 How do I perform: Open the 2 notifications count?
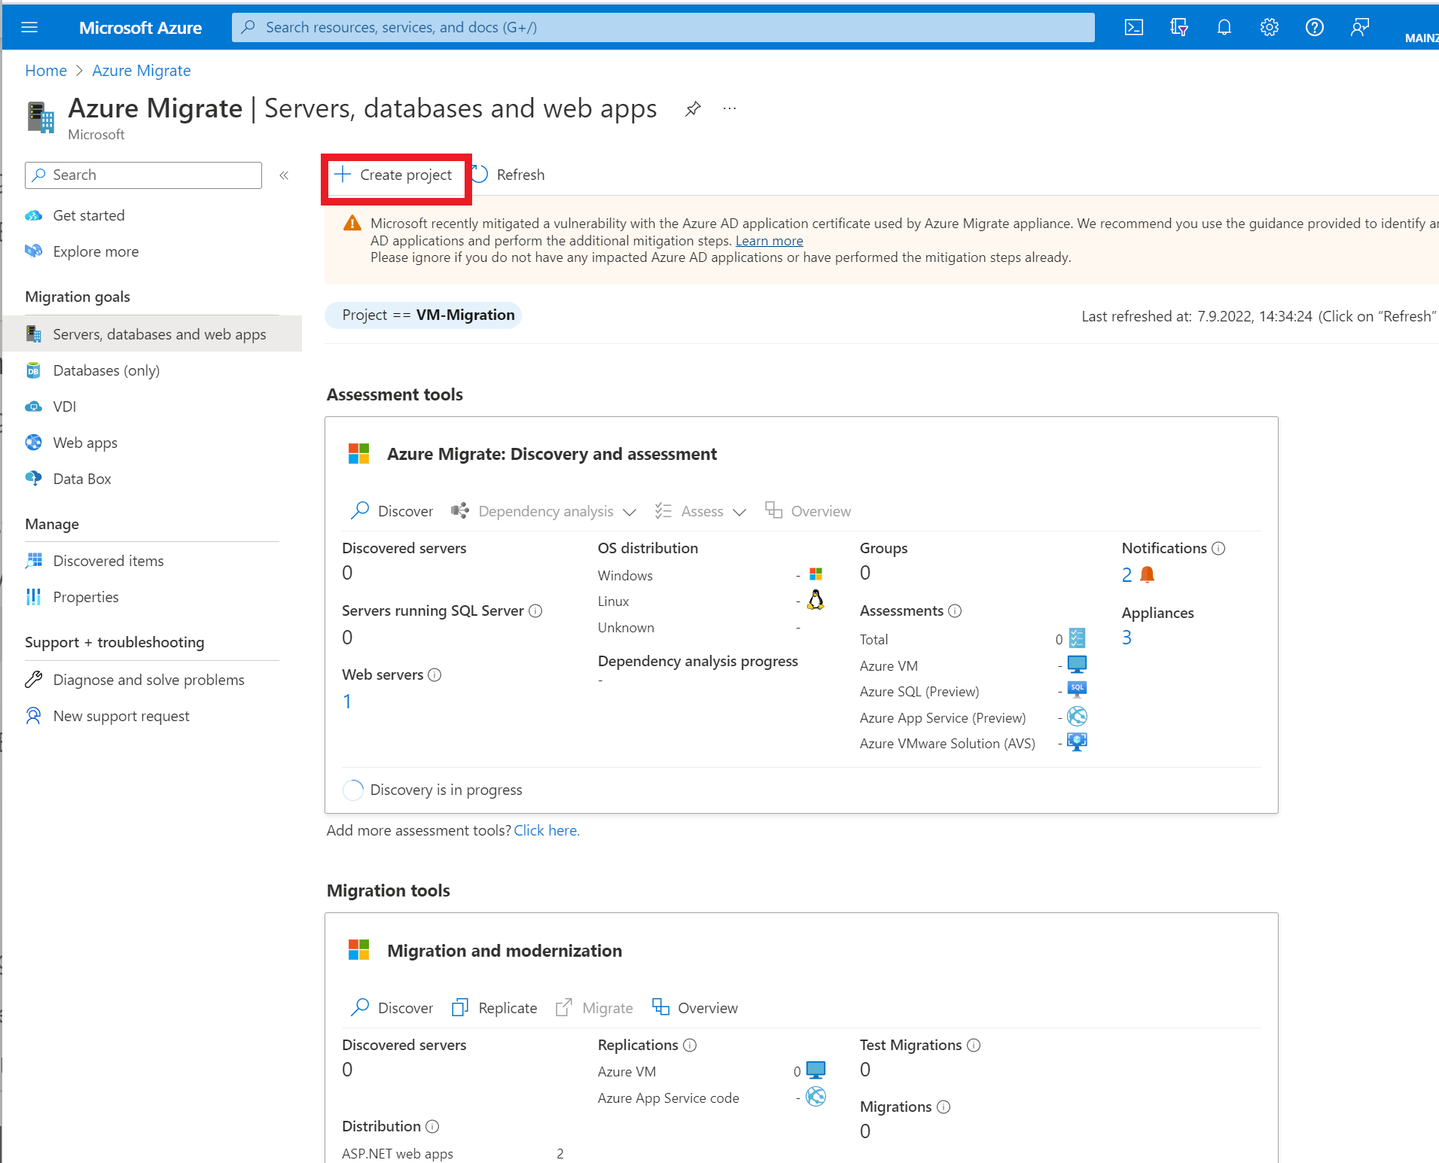(1127, 574)
